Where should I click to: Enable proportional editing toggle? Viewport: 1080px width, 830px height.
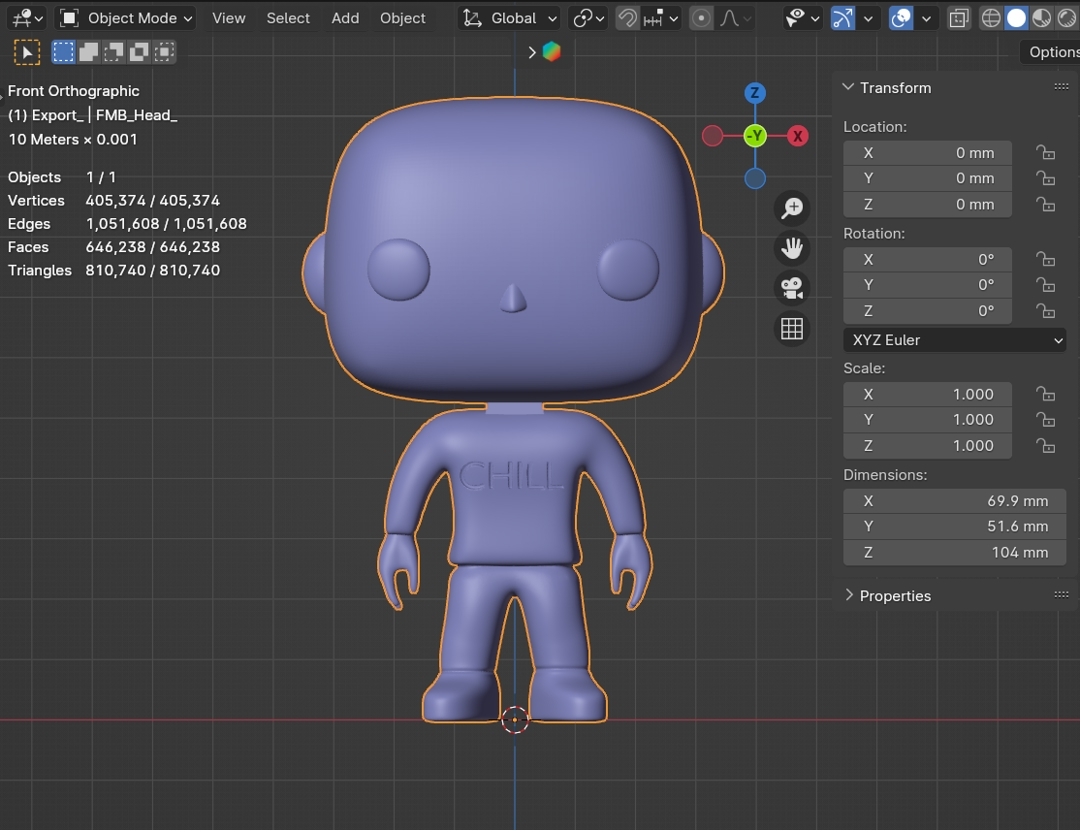point(701,18)
